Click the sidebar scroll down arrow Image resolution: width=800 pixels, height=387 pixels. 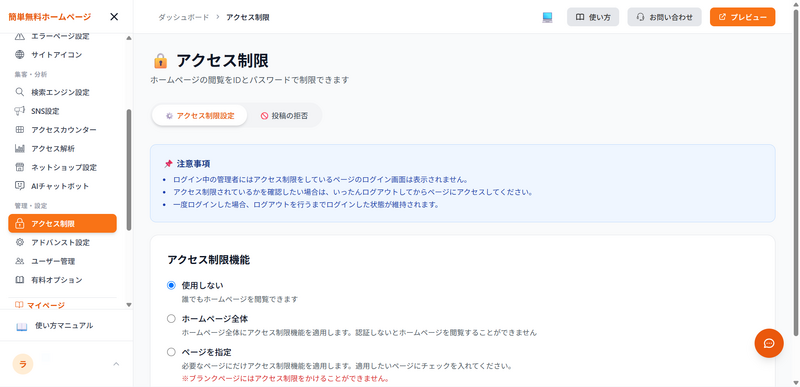click(x=129, y=305)
